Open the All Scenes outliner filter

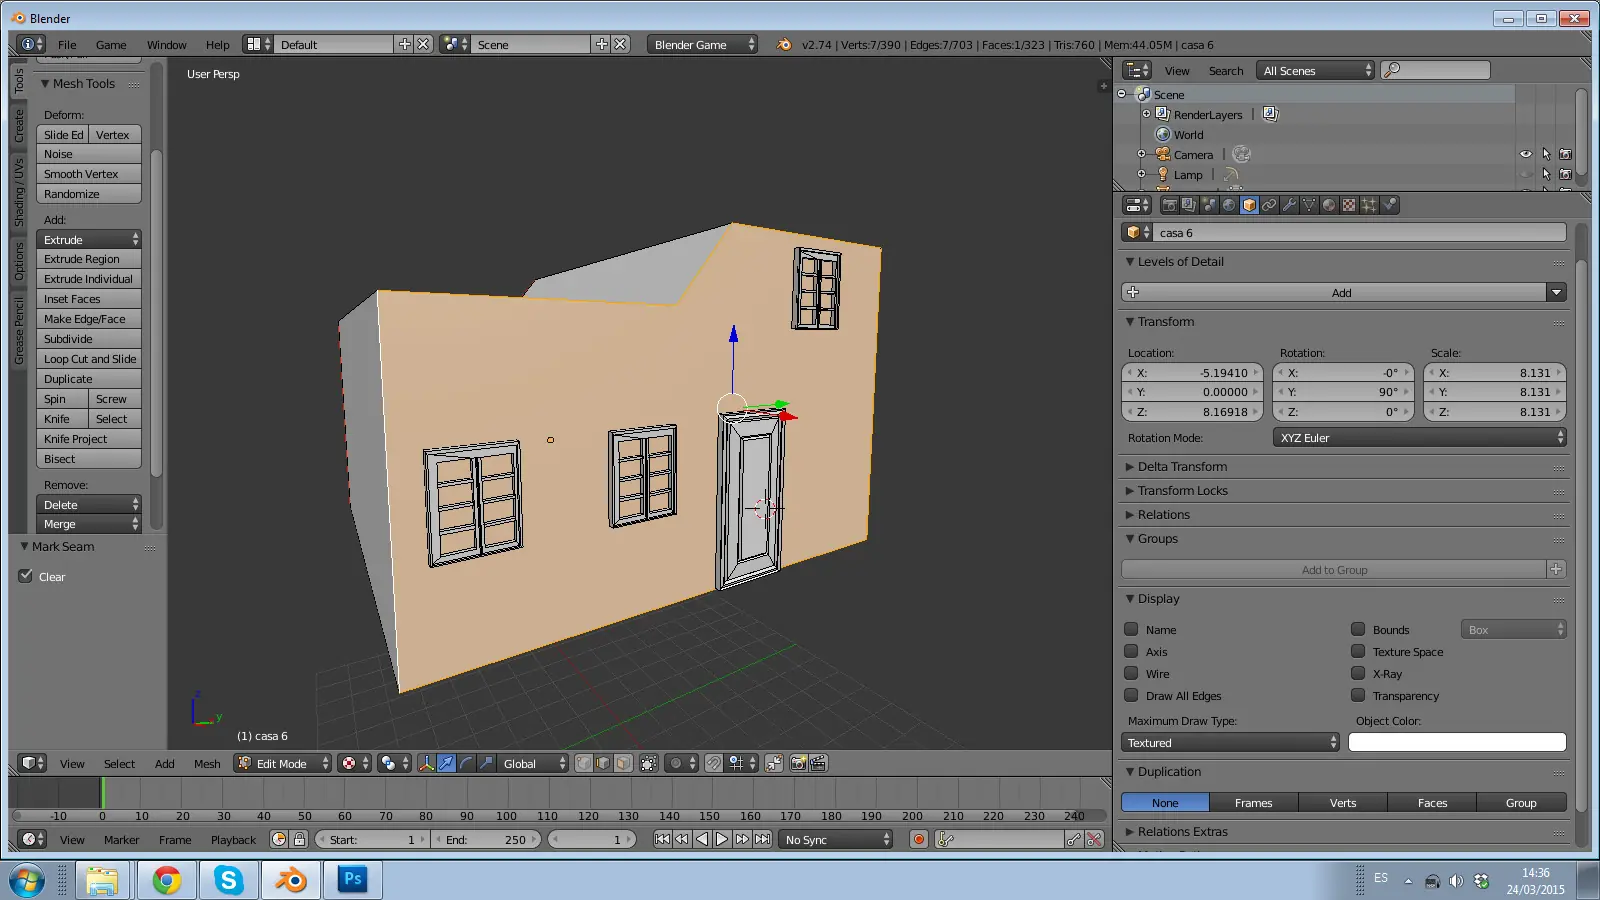[1316, 70]
